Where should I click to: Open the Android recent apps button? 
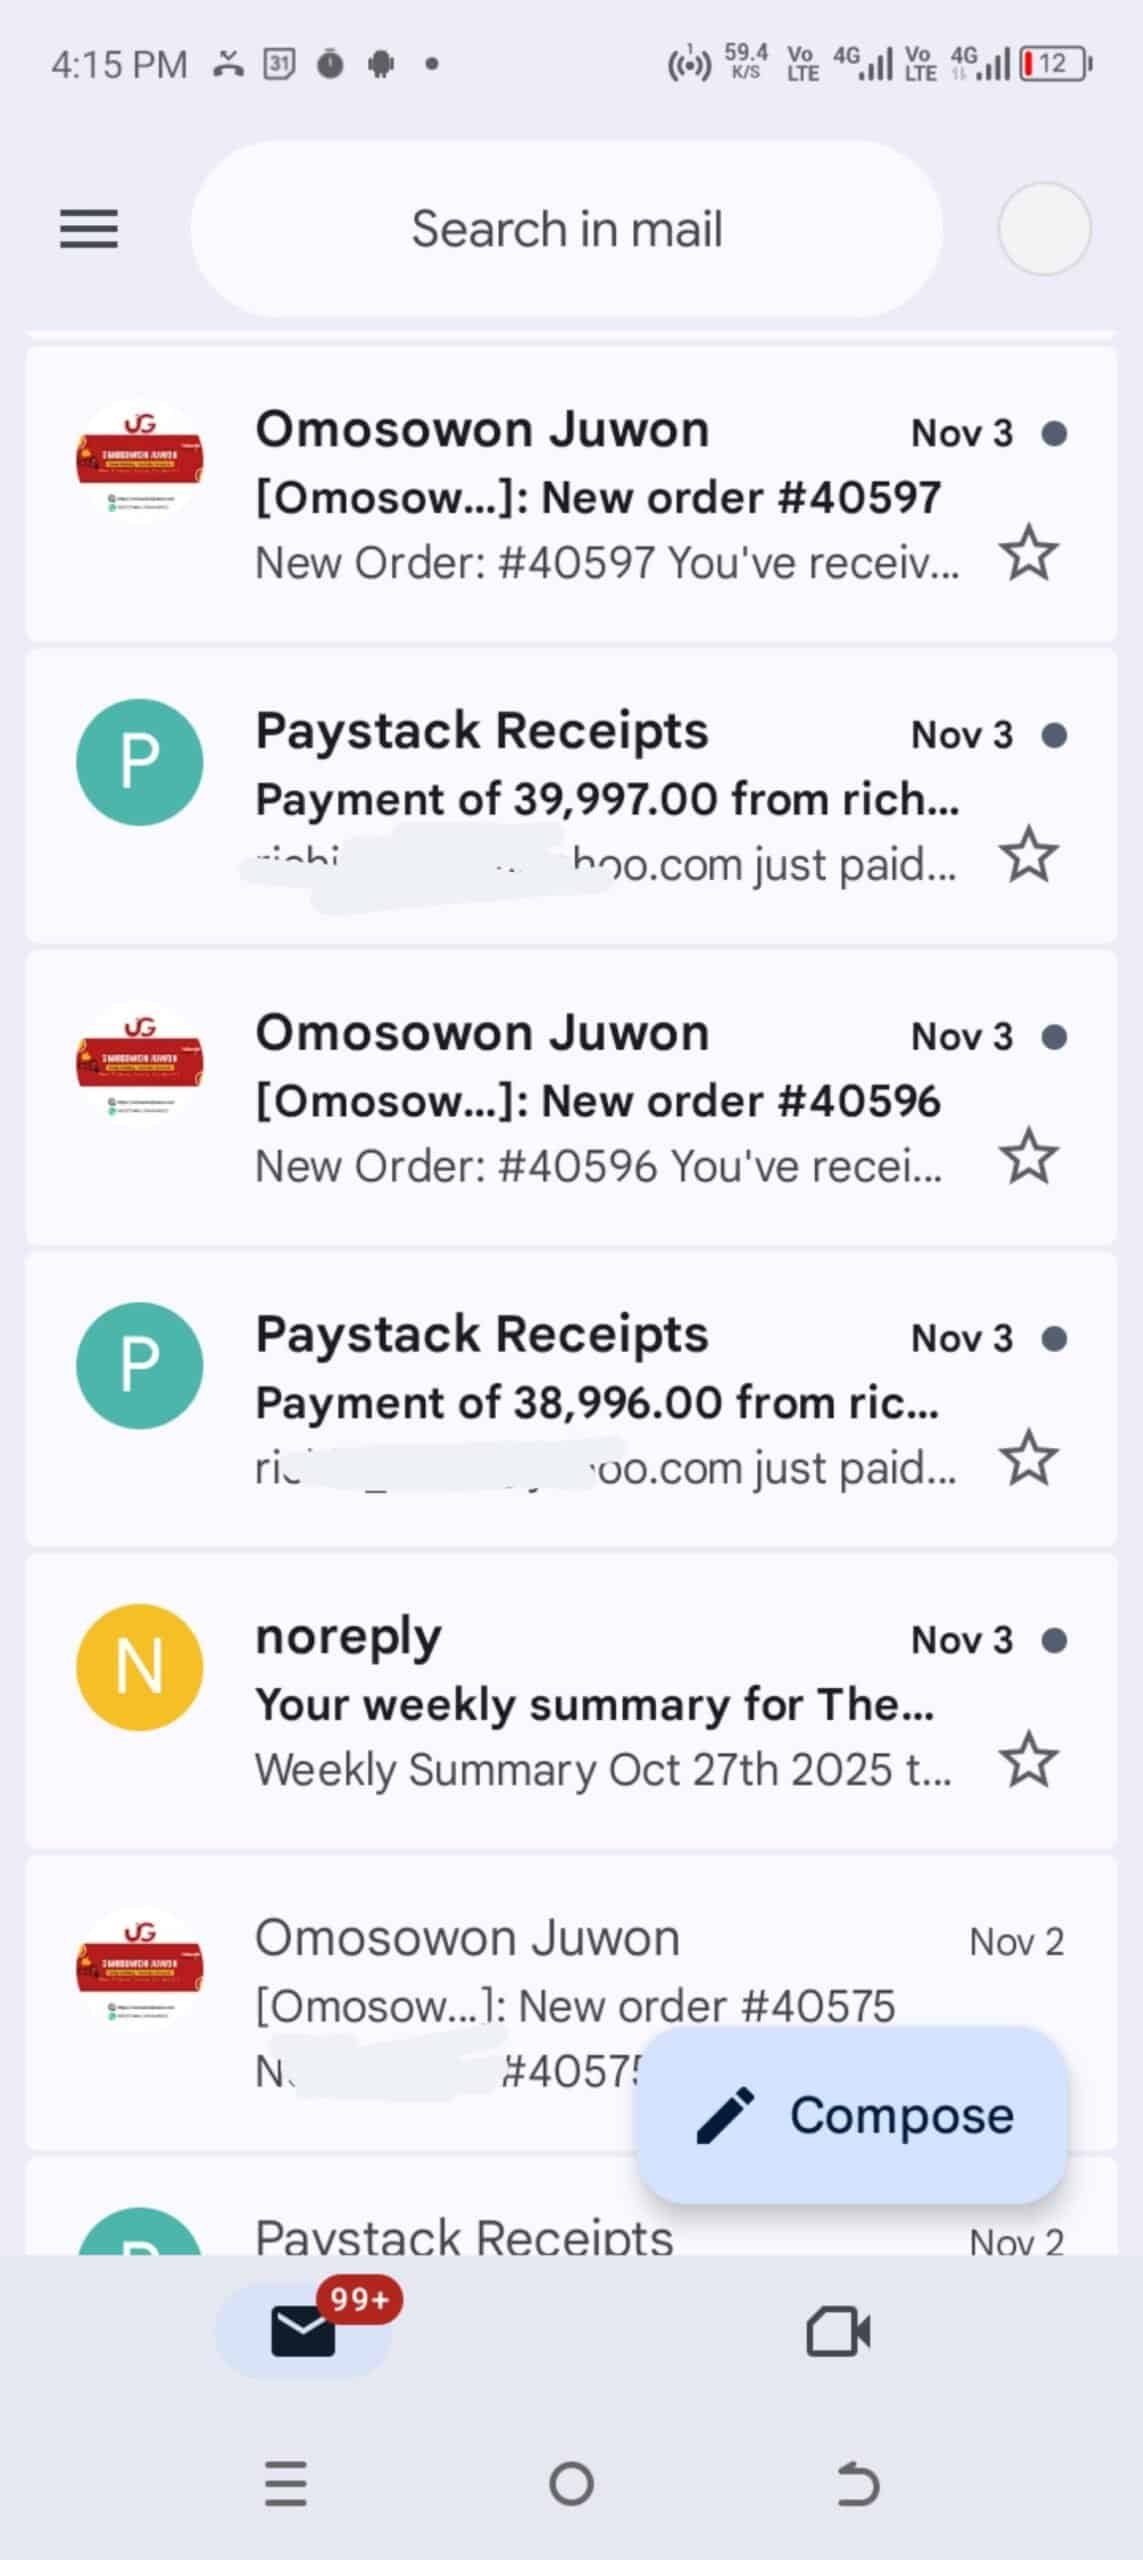(x=286, y=2484)
